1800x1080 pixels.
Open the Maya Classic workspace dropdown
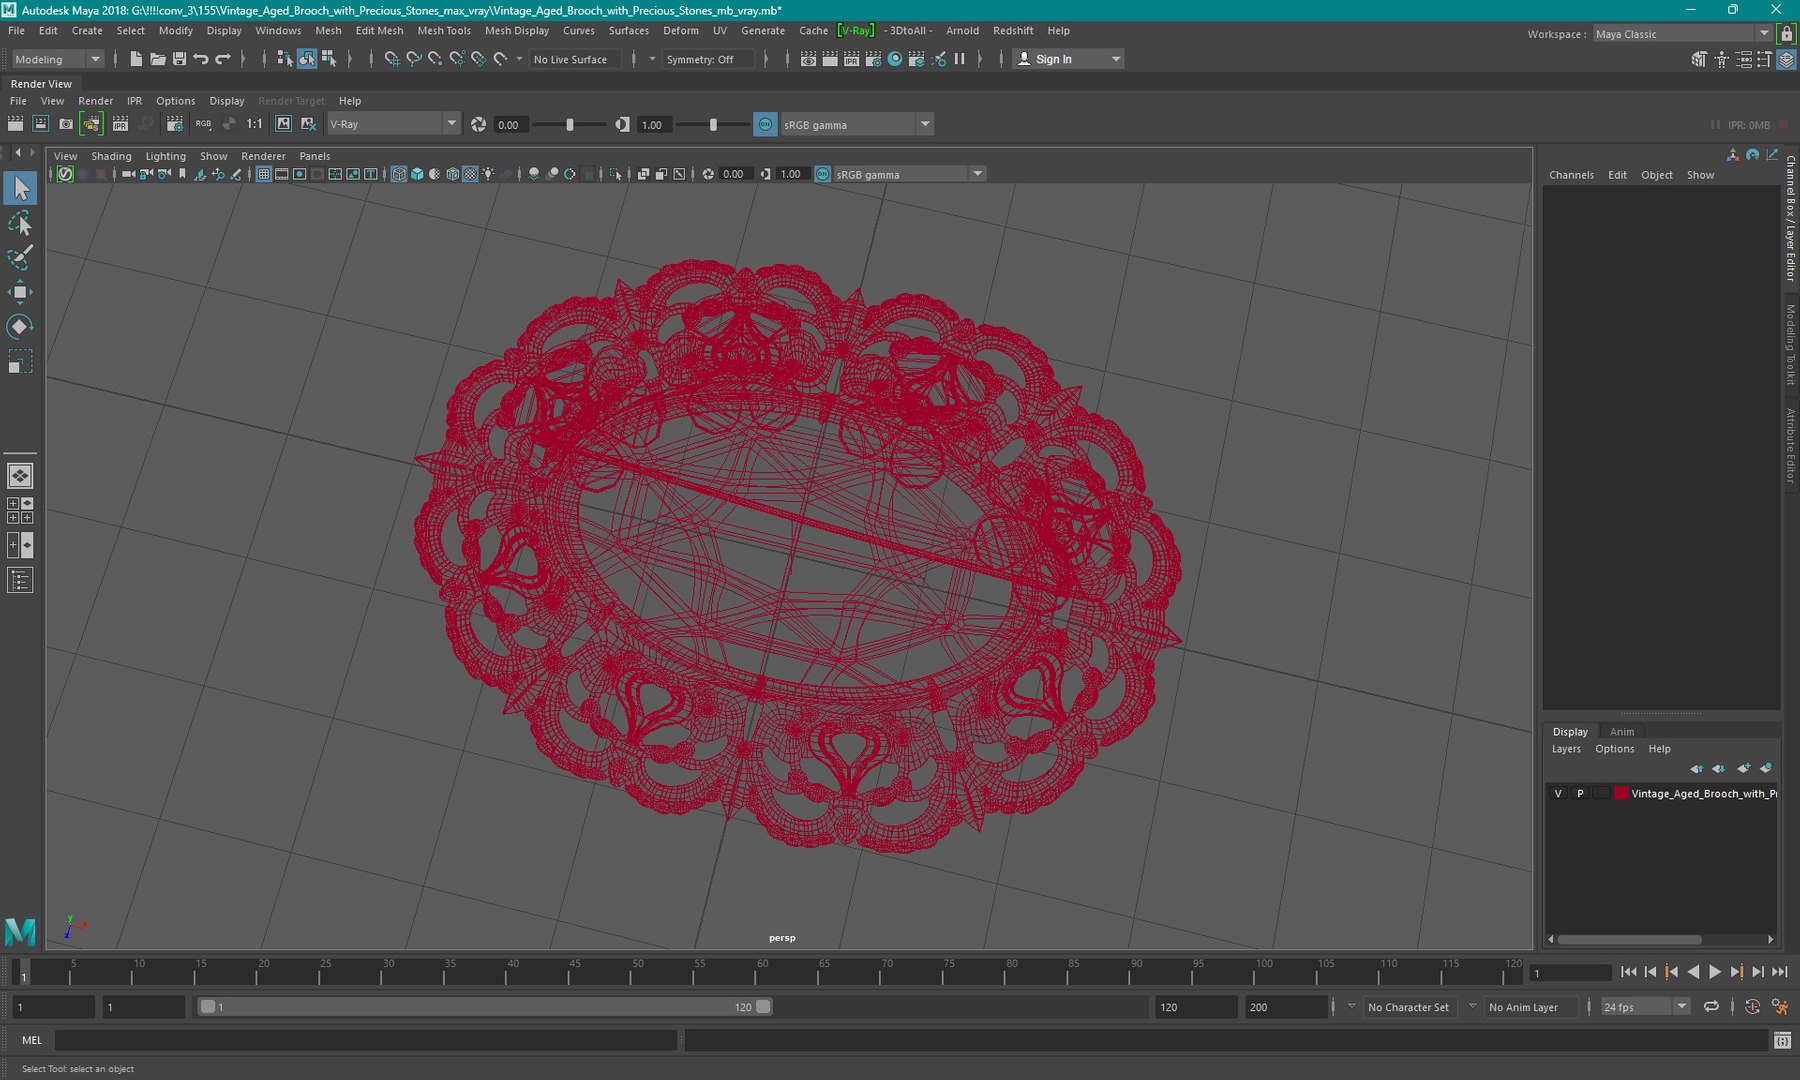coord(1681,34)
